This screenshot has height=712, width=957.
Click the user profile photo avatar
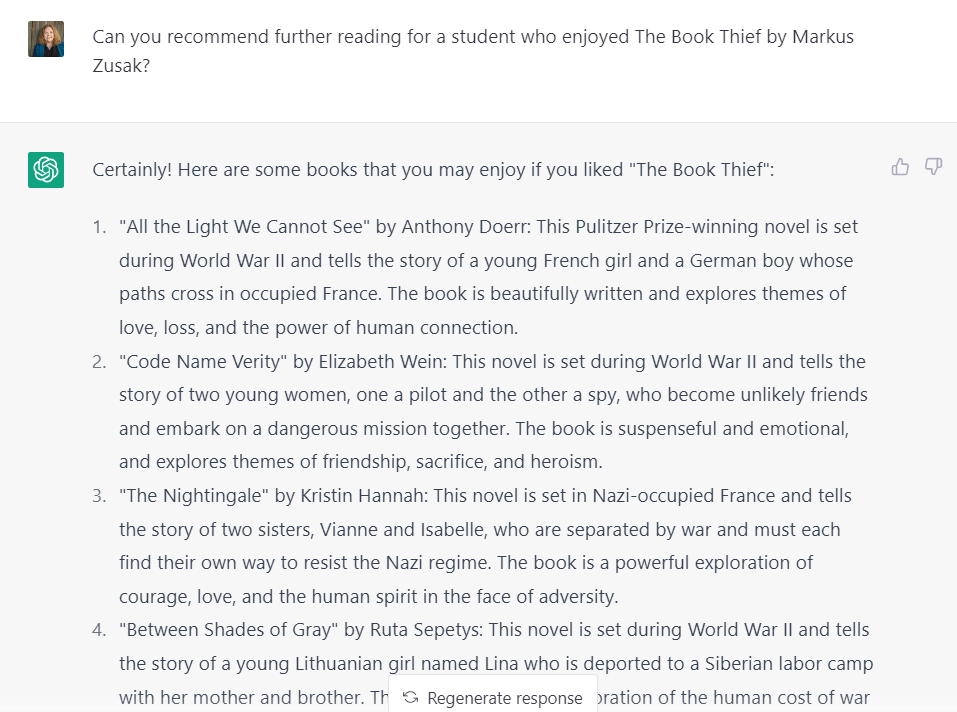[x=46, y=39]
